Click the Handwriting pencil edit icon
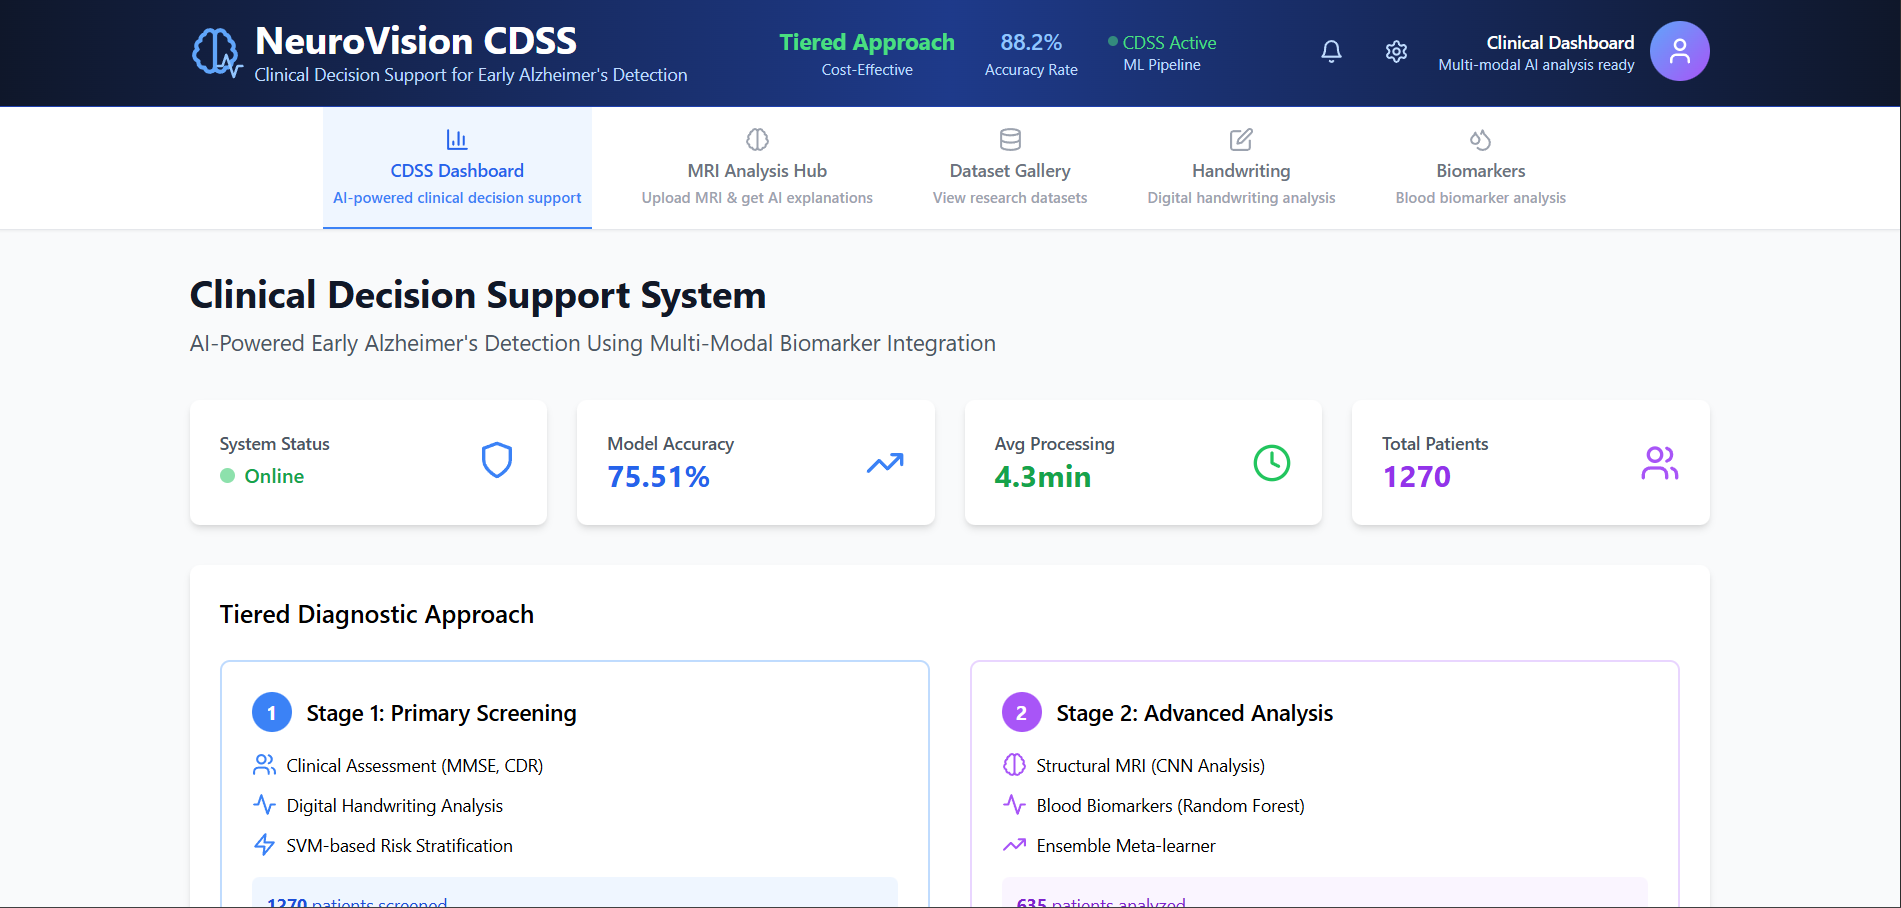1901x908 pixels. click(1241, 139)
